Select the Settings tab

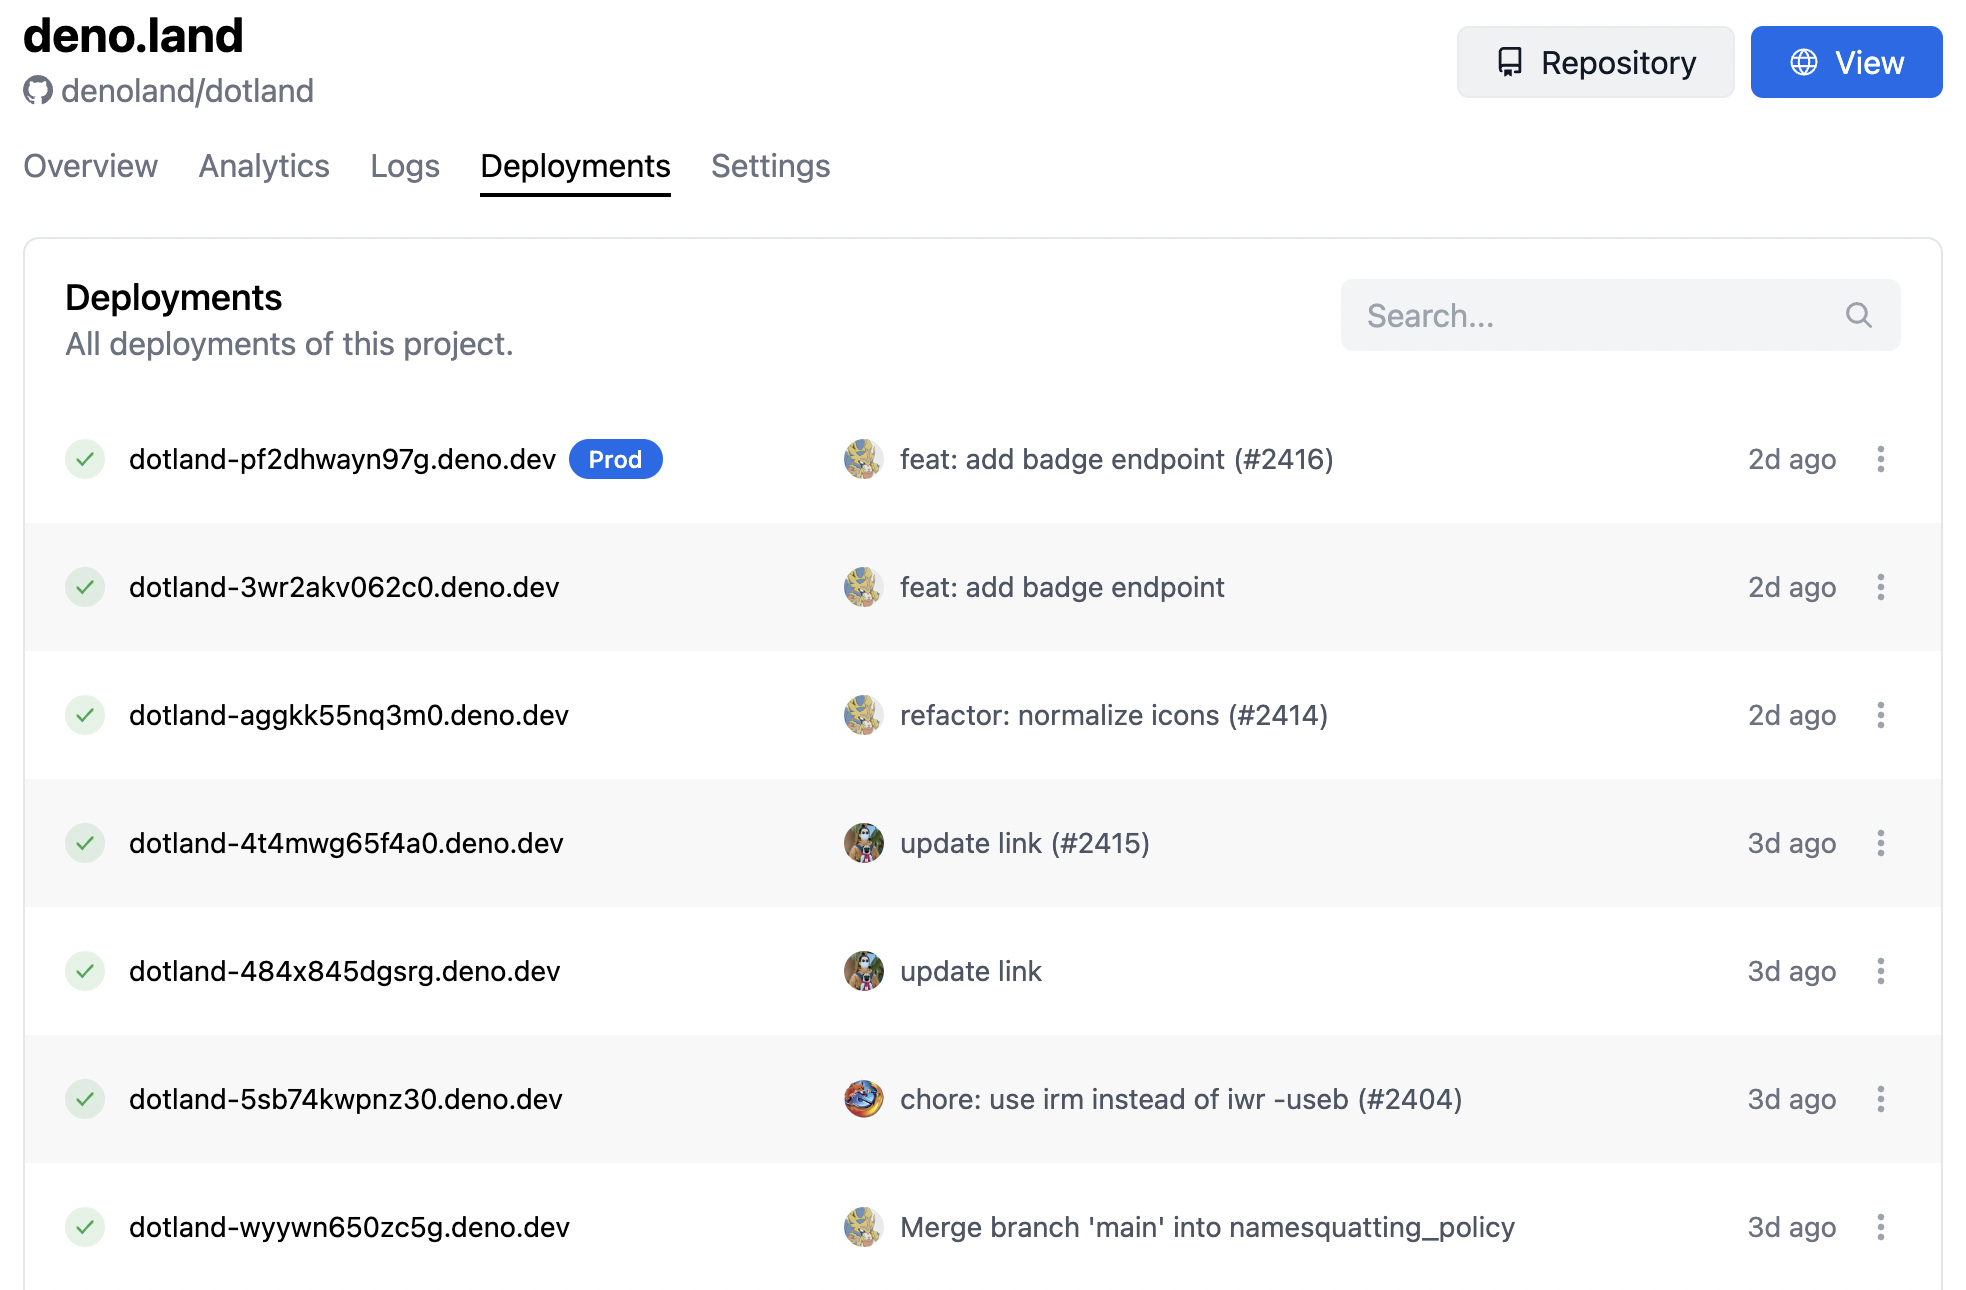click(x=770, y=166)
